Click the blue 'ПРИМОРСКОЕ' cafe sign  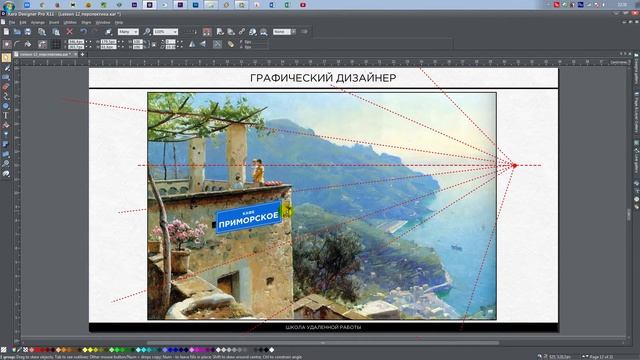click(248, 217)
